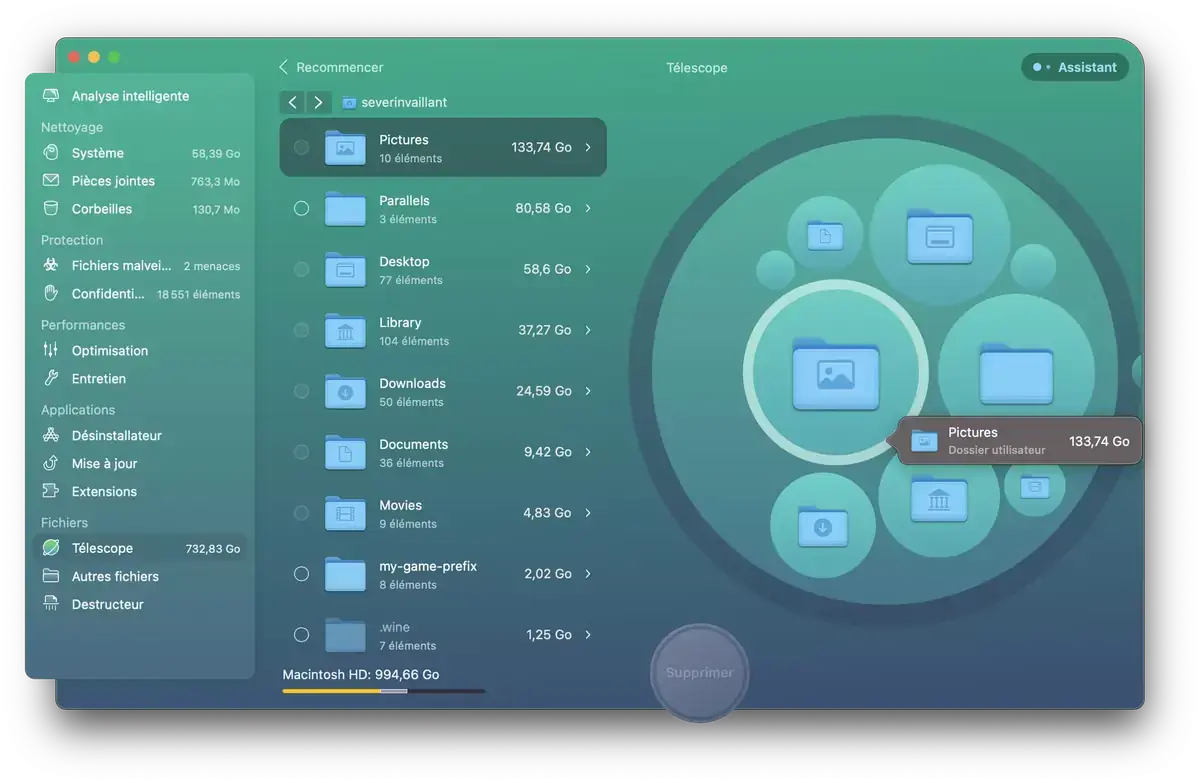Click the Analyse intelligente monitor icon
The height and width of the screenshot is (783, 1200).
51,96
